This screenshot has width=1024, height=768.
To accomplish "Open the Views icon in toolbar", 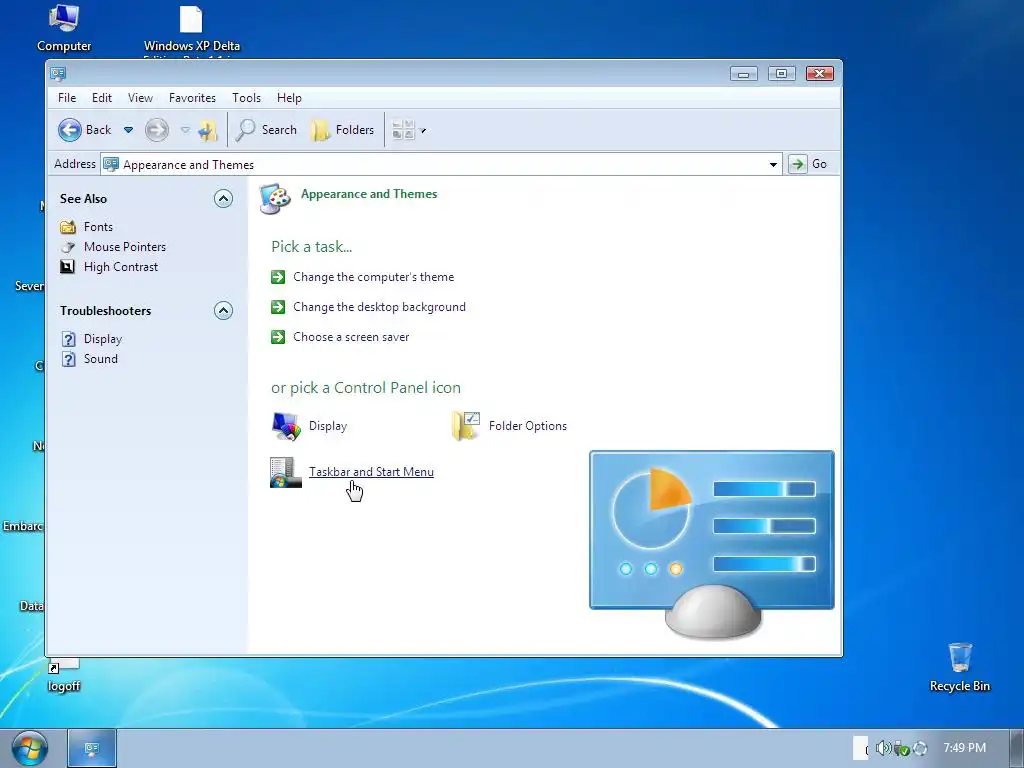I will [x=403, y=130].
